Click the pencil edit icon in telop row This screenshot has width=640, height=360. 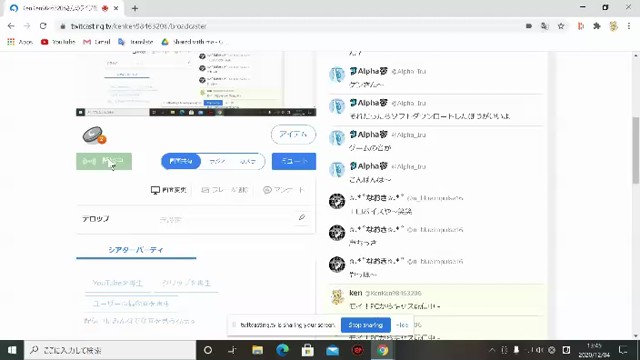302,217
